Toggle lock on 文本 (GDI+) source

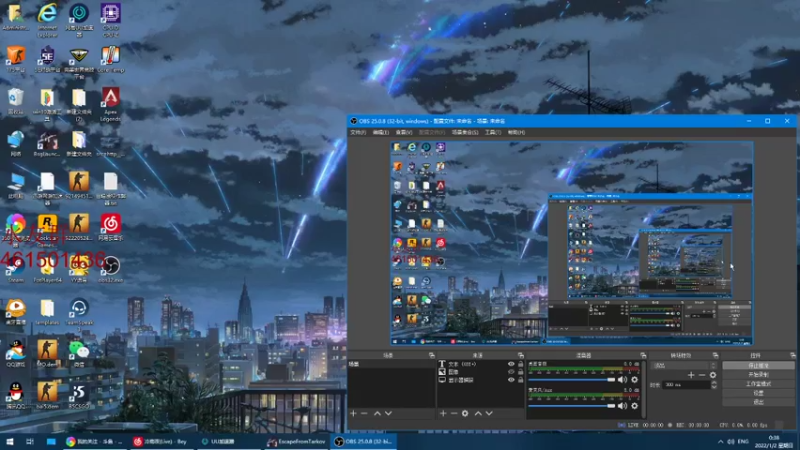click(x=520, y=364)
